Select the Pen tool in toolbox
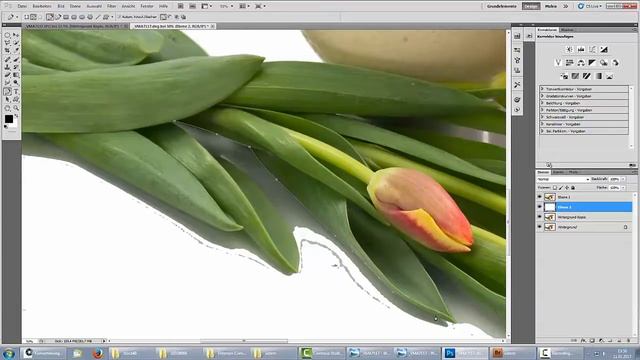The image size is (640, 360). (7, 91)
